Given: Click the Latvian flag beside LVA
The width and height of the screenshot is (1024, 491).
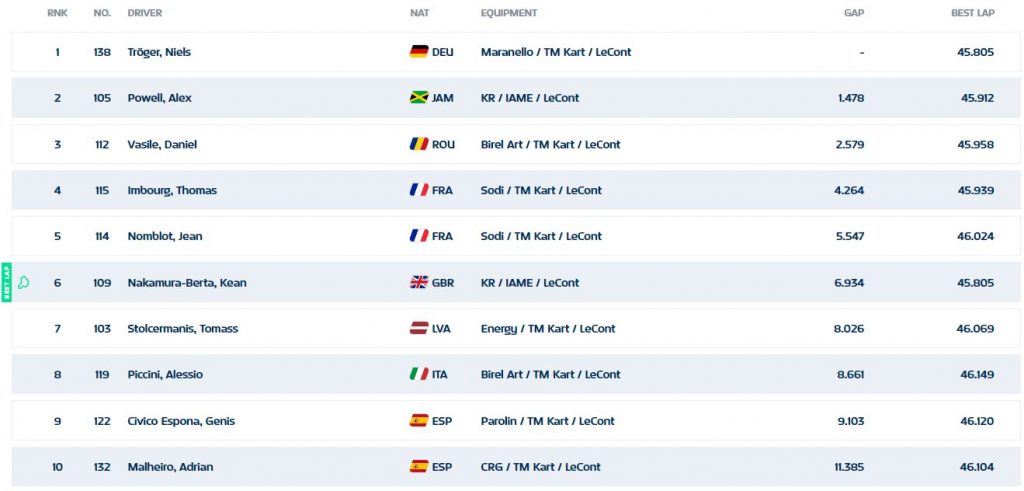Looking at the screenshot, I should click(x=419, y=328).
